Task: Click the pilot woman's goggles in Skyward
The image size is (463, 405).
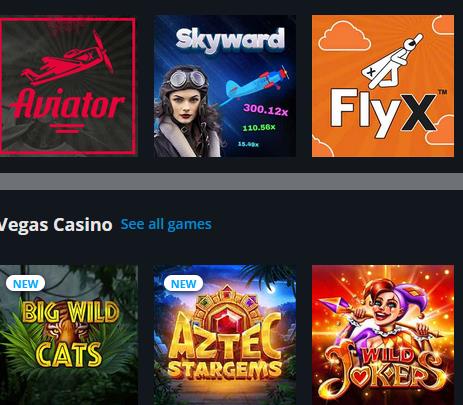Action: [187, 79]
